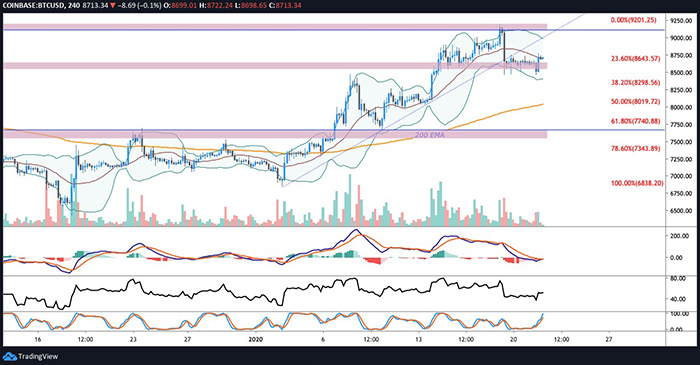Click the 2020 year label
The height and width of the screenshot is (365, 700).
pyautogui.click(x=256, y=340)
